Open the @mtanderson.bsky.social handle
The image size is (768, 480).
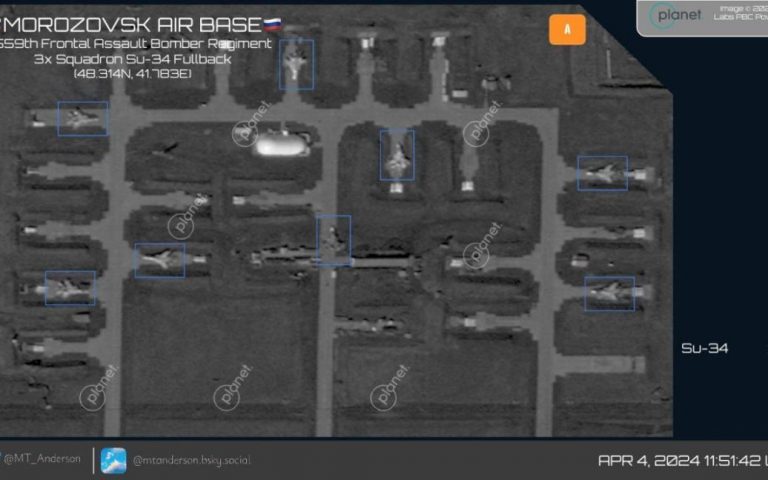click(x=192, y=460)
